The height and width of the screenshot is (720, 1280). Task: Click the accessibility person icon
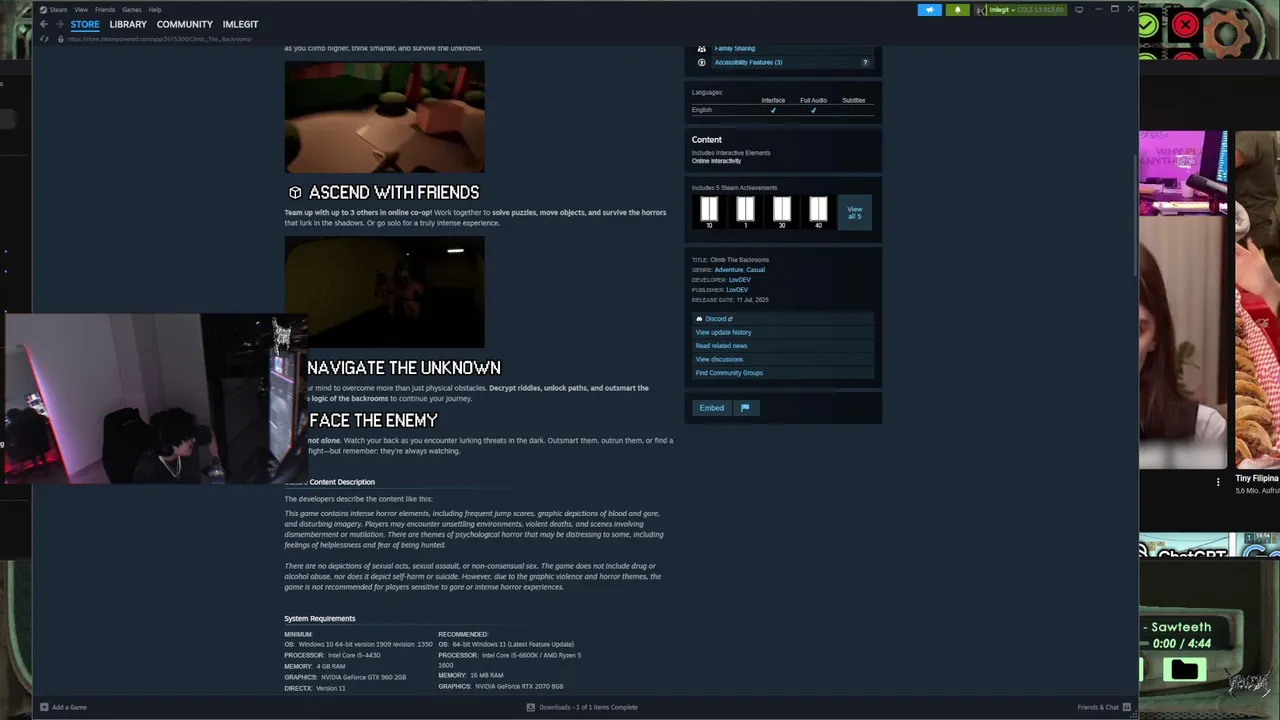tap(701, 62)
